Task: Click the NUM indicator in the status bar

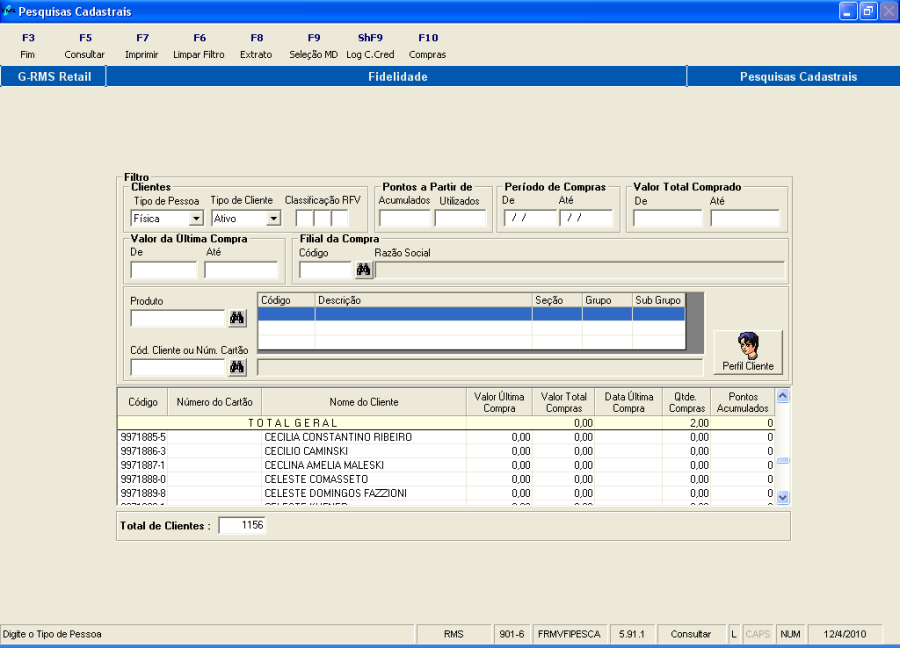Action: [790, 634]
